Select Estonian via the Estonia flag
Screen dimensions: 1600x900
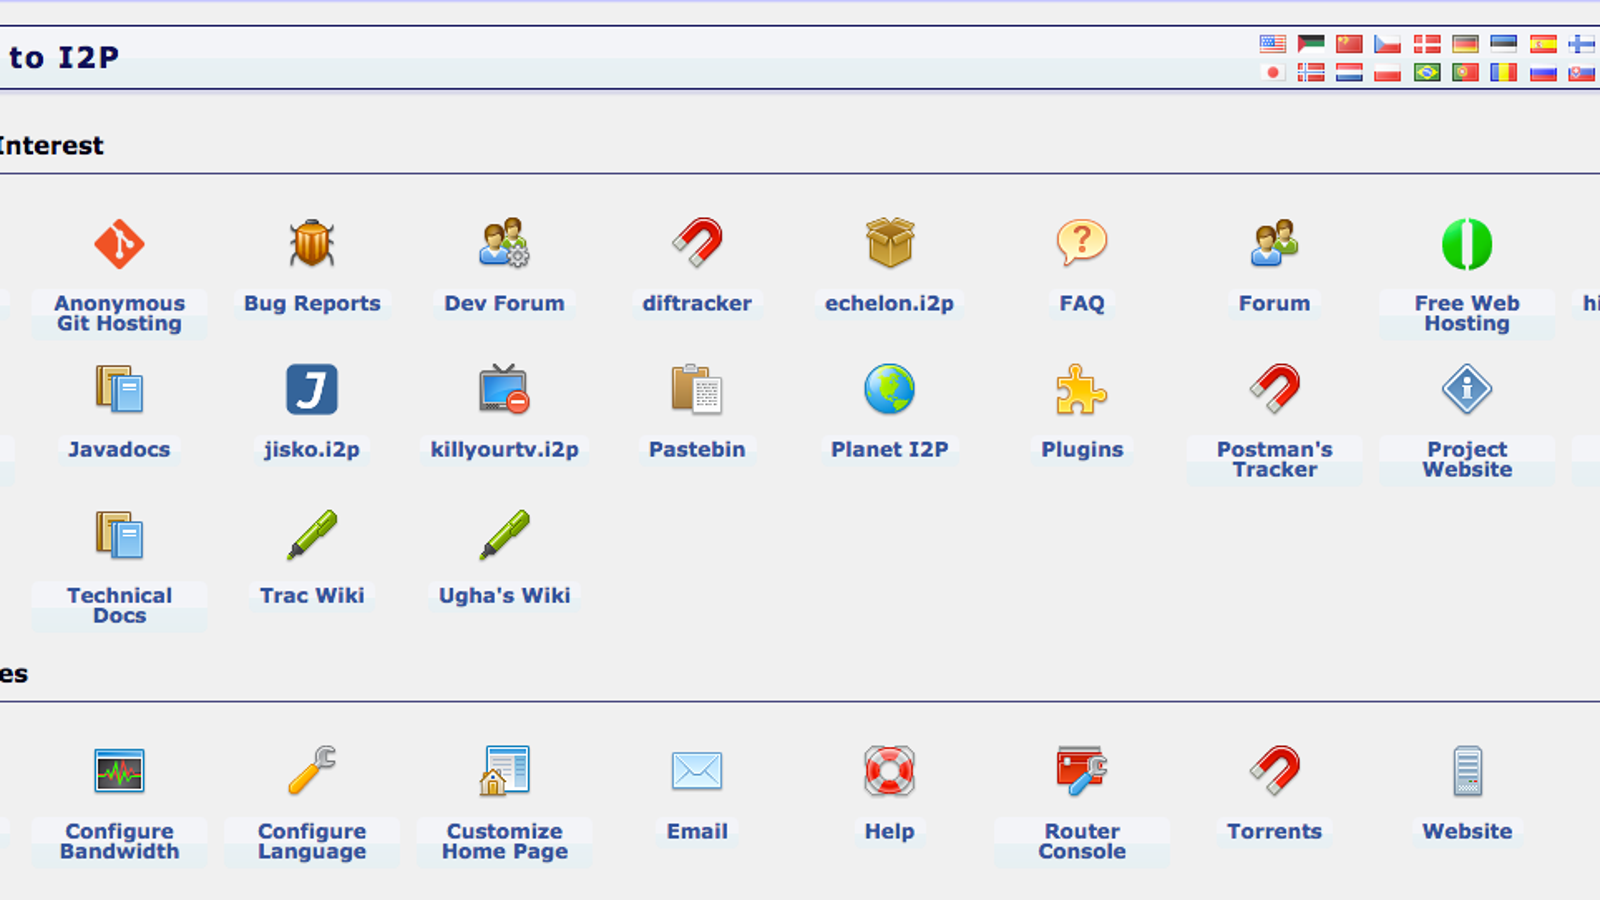(1503, 44)
